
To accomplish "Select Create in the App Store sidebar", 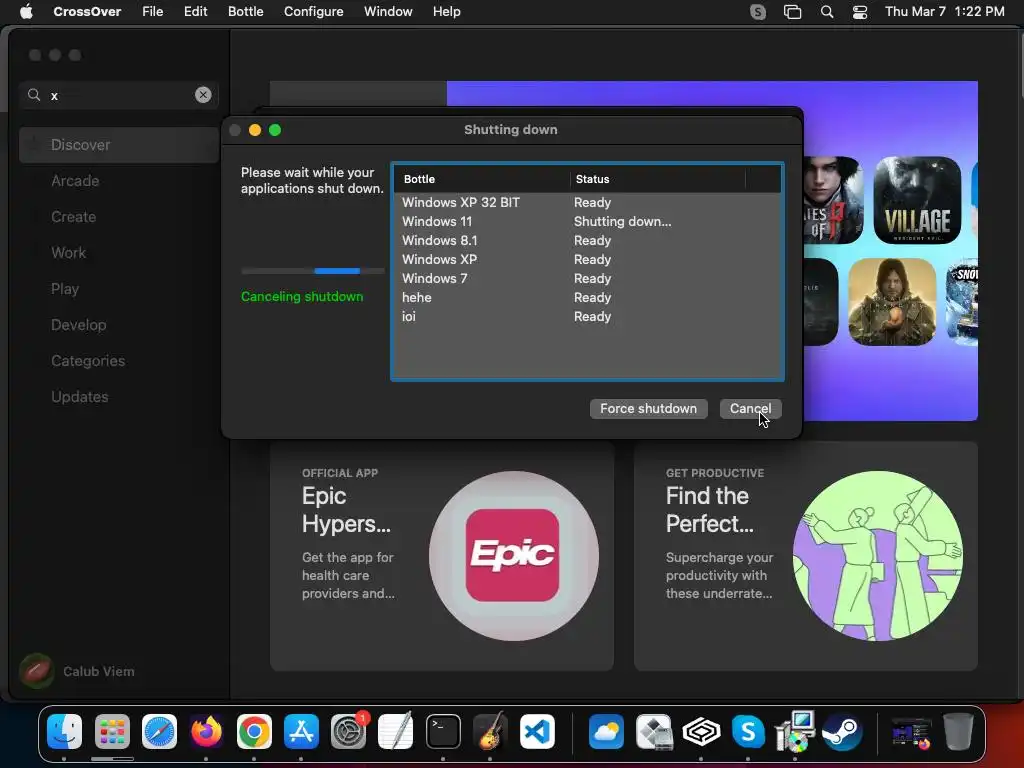I will click(x=119, y=217).
